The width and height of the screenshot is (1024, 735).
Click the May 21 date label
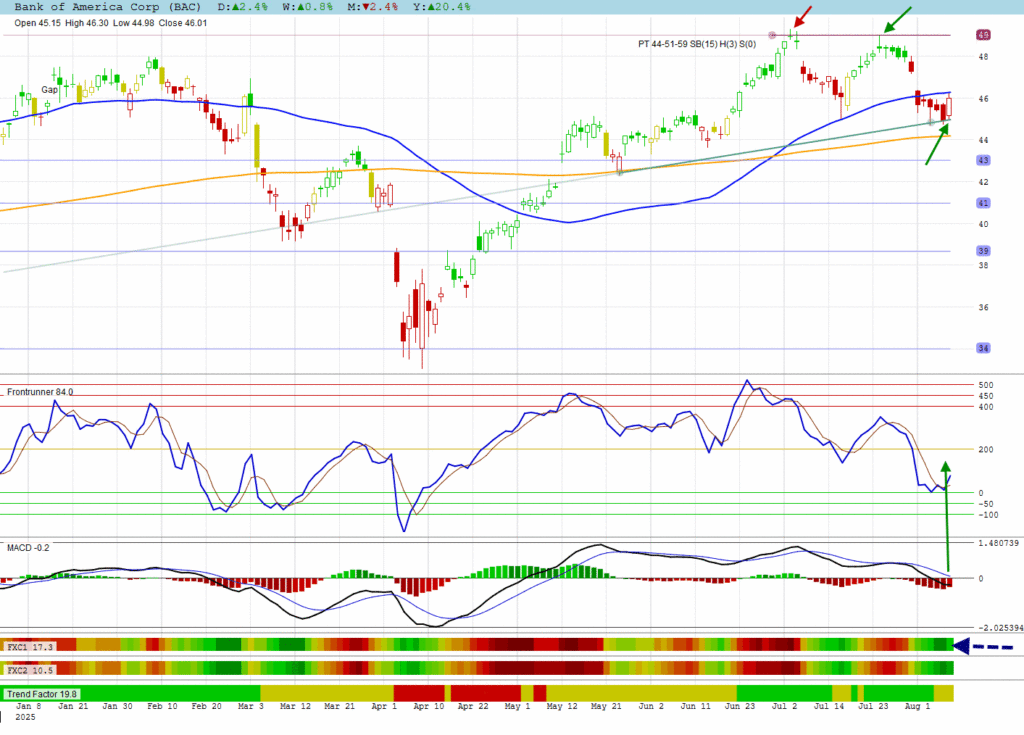tap(607, 706)
